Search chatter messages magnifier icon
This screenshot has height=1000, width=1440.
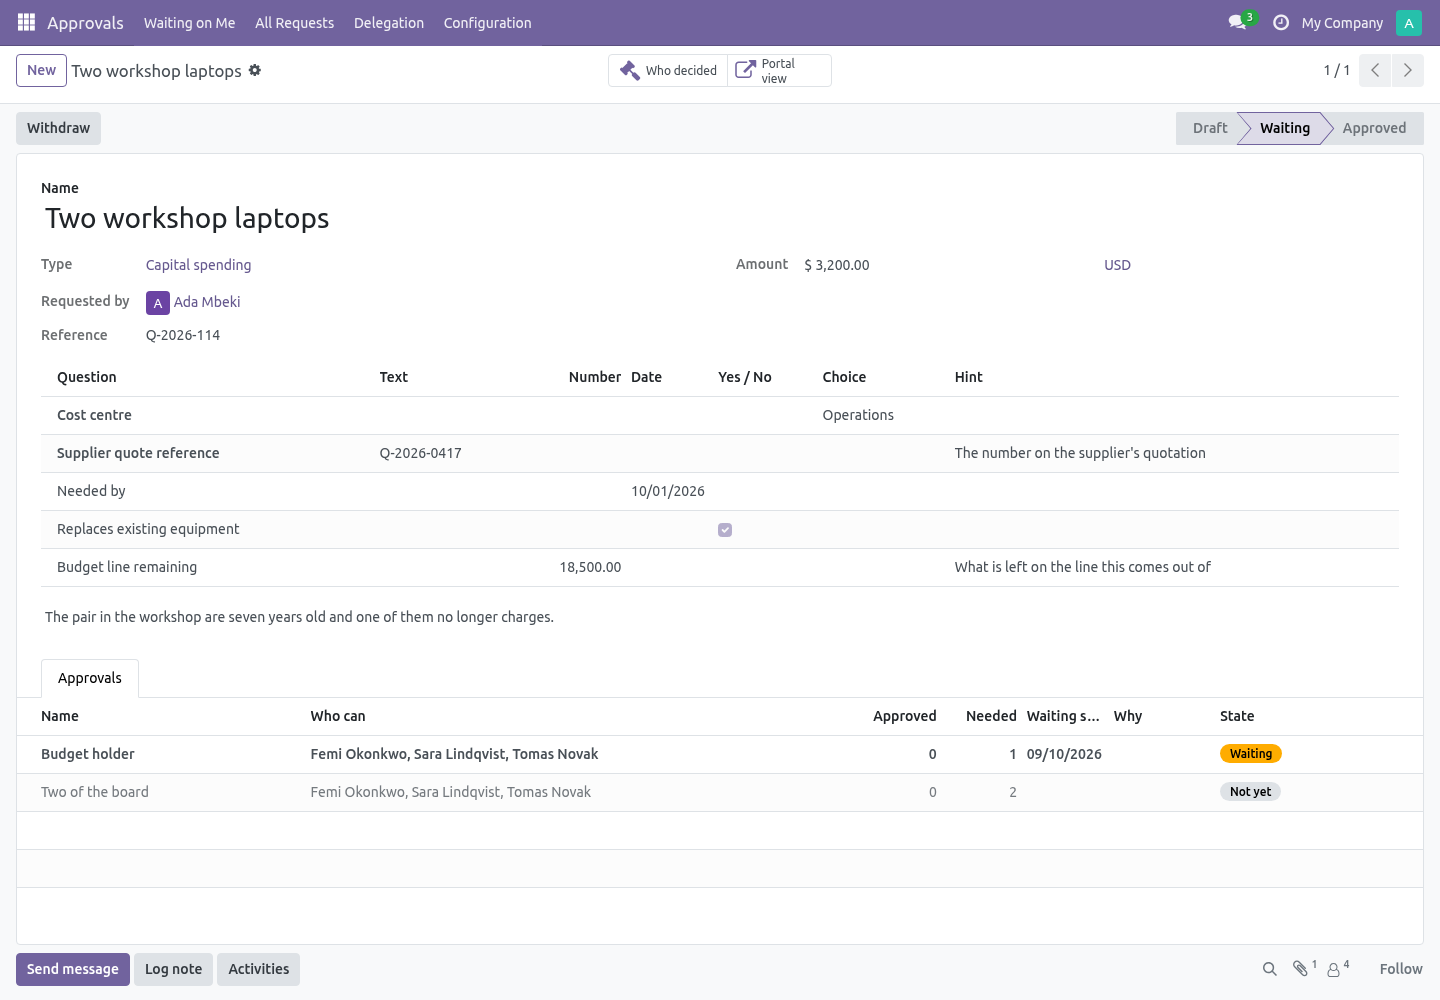coord(1270,969)
